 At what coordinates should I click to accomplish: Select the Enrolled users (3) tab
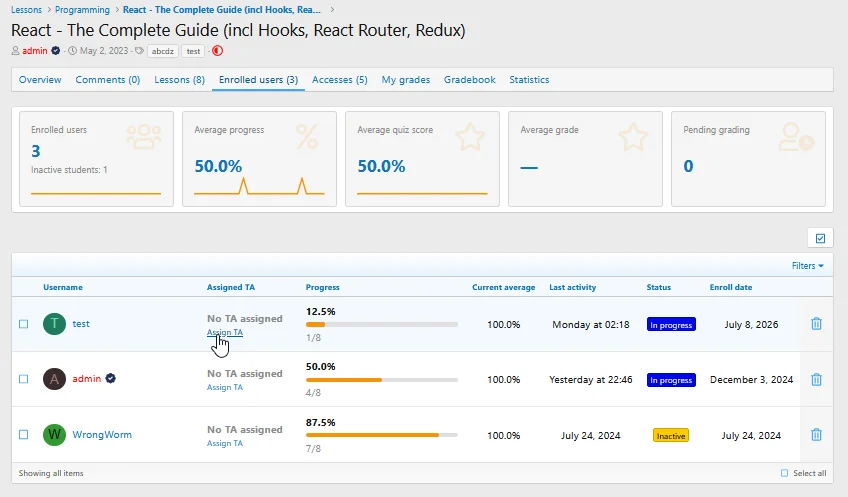(x=259, y=79)
